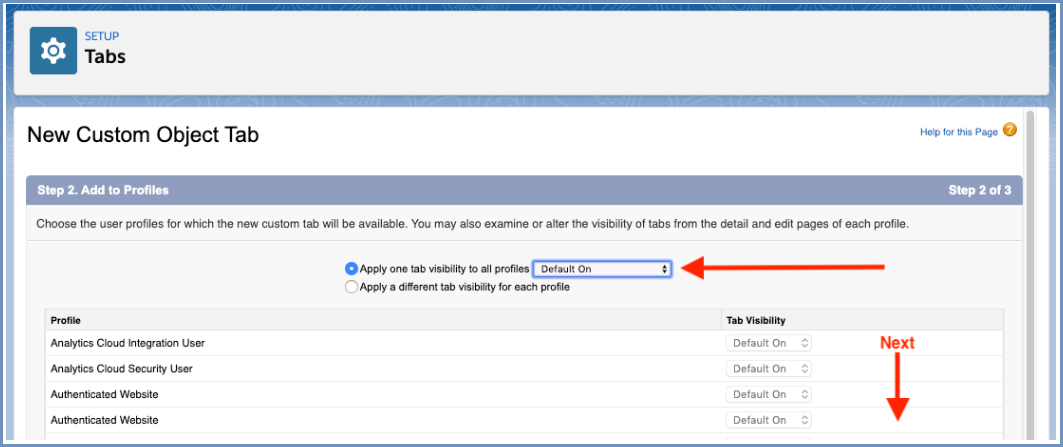Screen dimensions: 1063x447
Task: Open Analytics Cloud Security User visibility dropdown
Action: (768, 369)
